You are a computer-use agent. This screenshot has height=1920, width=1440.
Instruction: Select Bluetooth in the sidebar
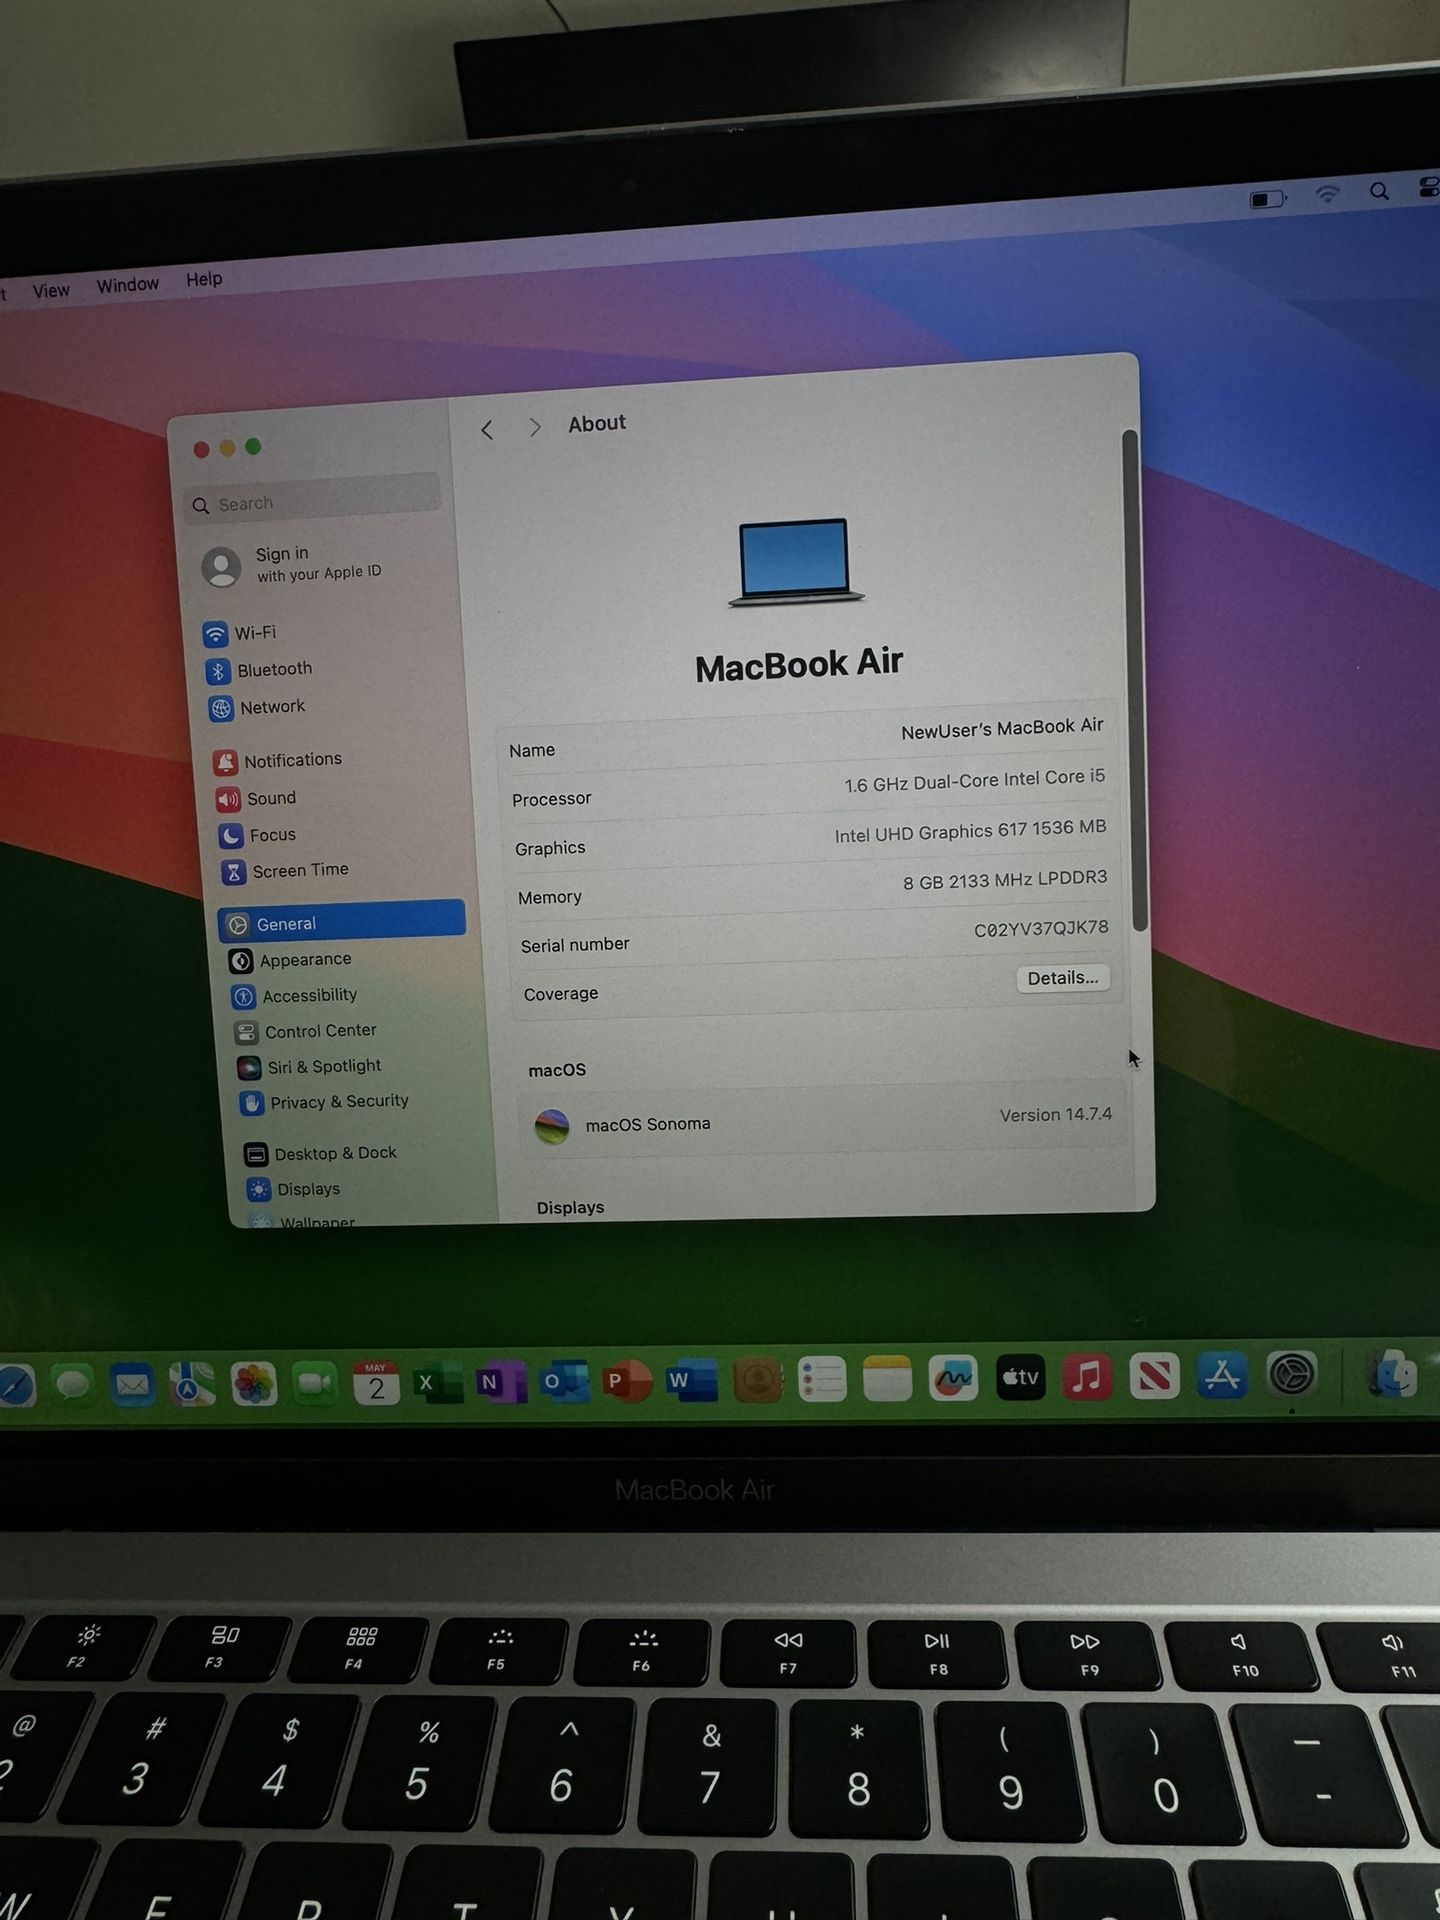point(259,670)
